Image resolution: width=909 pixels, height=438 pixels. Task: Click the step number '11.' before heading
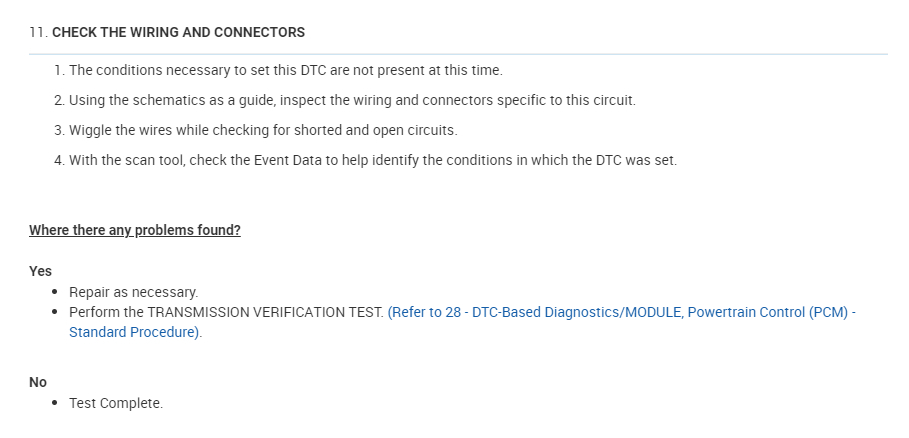[x=38, y=32]
